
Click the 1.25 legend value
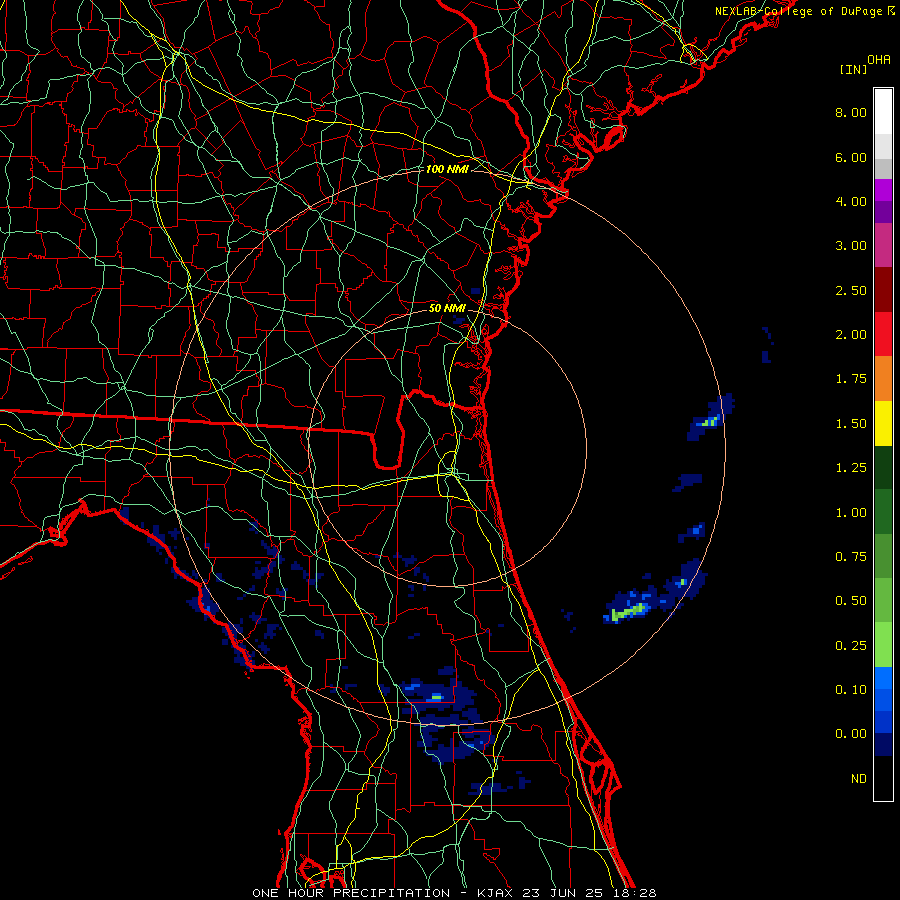click(851, 468)
